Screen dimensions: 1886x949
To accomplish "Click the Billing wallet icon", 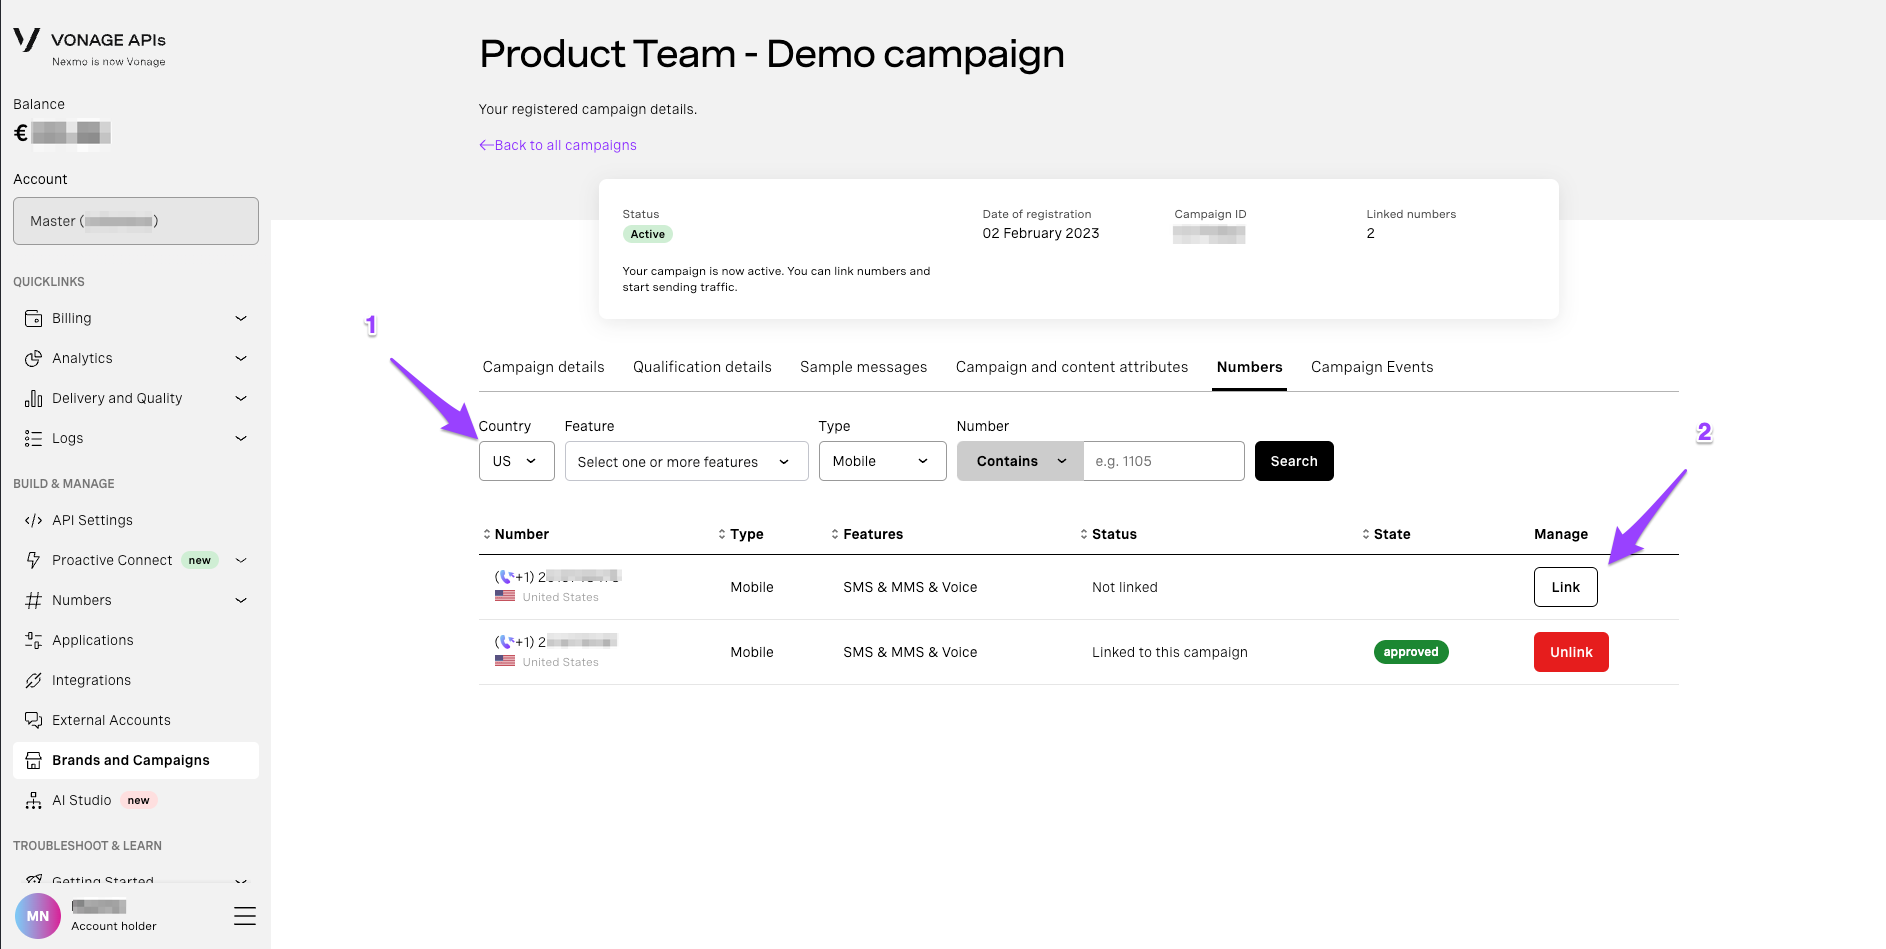I will click(x=33, y=318).
